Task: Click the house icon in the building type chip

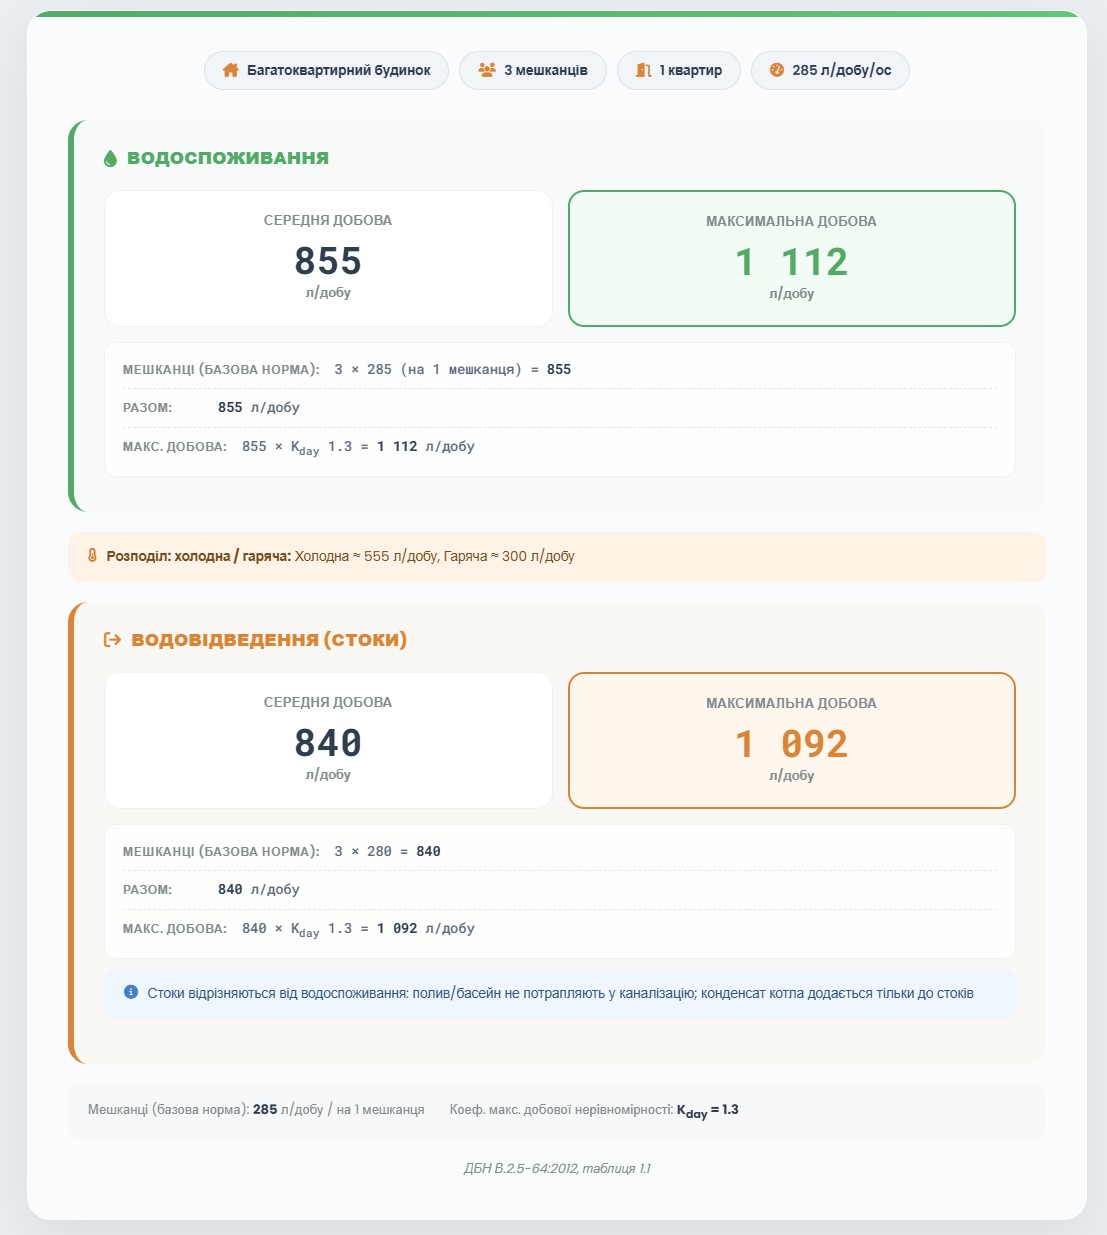Action: 231,70
